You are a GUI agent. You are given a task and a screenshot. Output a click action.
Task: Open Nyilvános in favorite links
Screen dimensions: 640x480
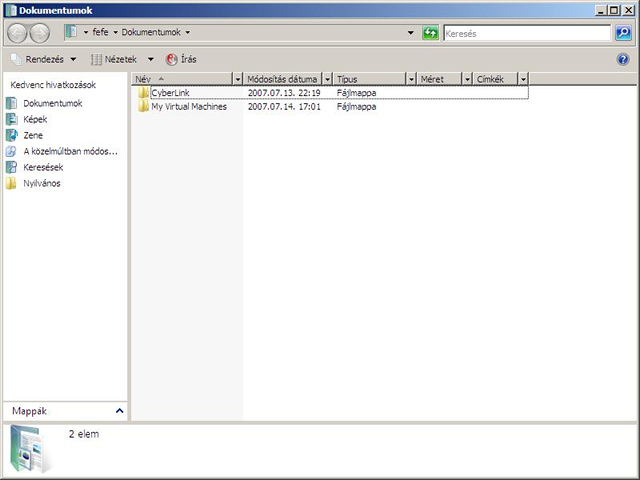[42, 183]
